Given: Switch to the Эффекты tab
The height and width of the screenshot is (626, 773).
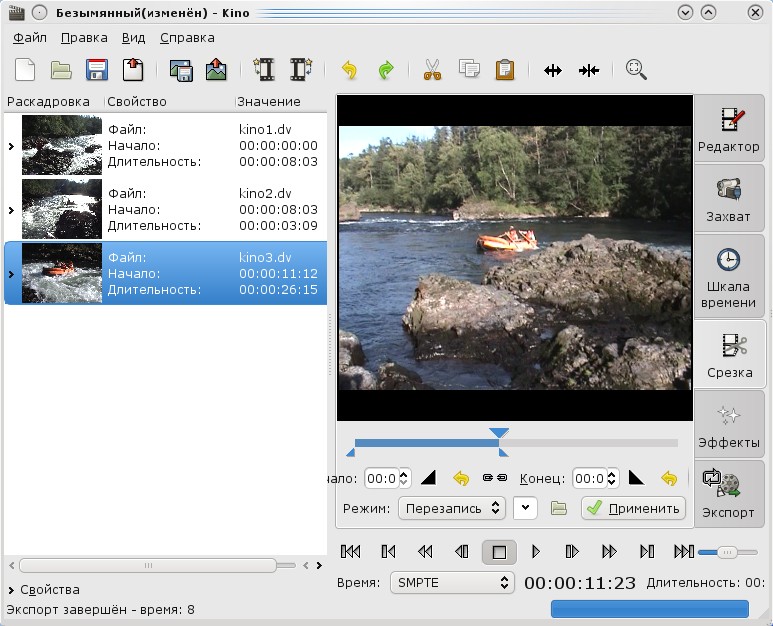Looking at the screenshot, I should click(729, 425).
